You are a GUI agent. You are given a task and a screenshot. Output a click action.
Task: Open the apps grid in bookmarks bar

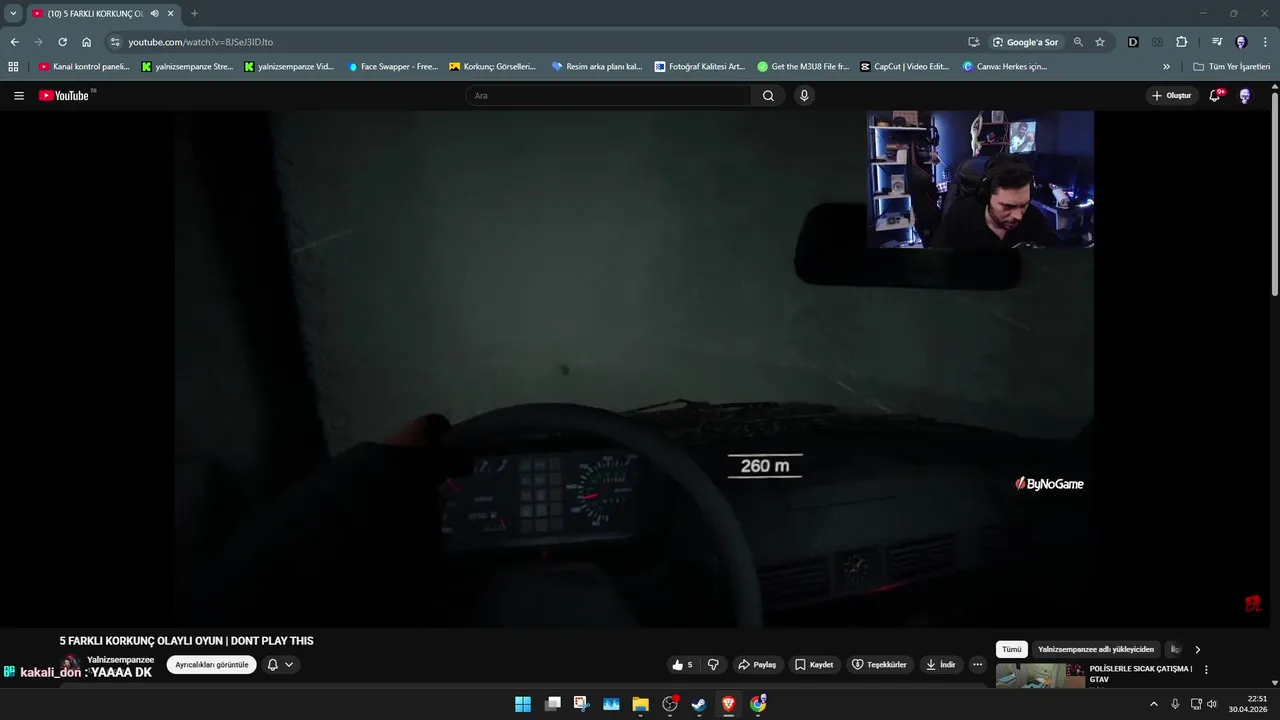[x=13, y=67]
